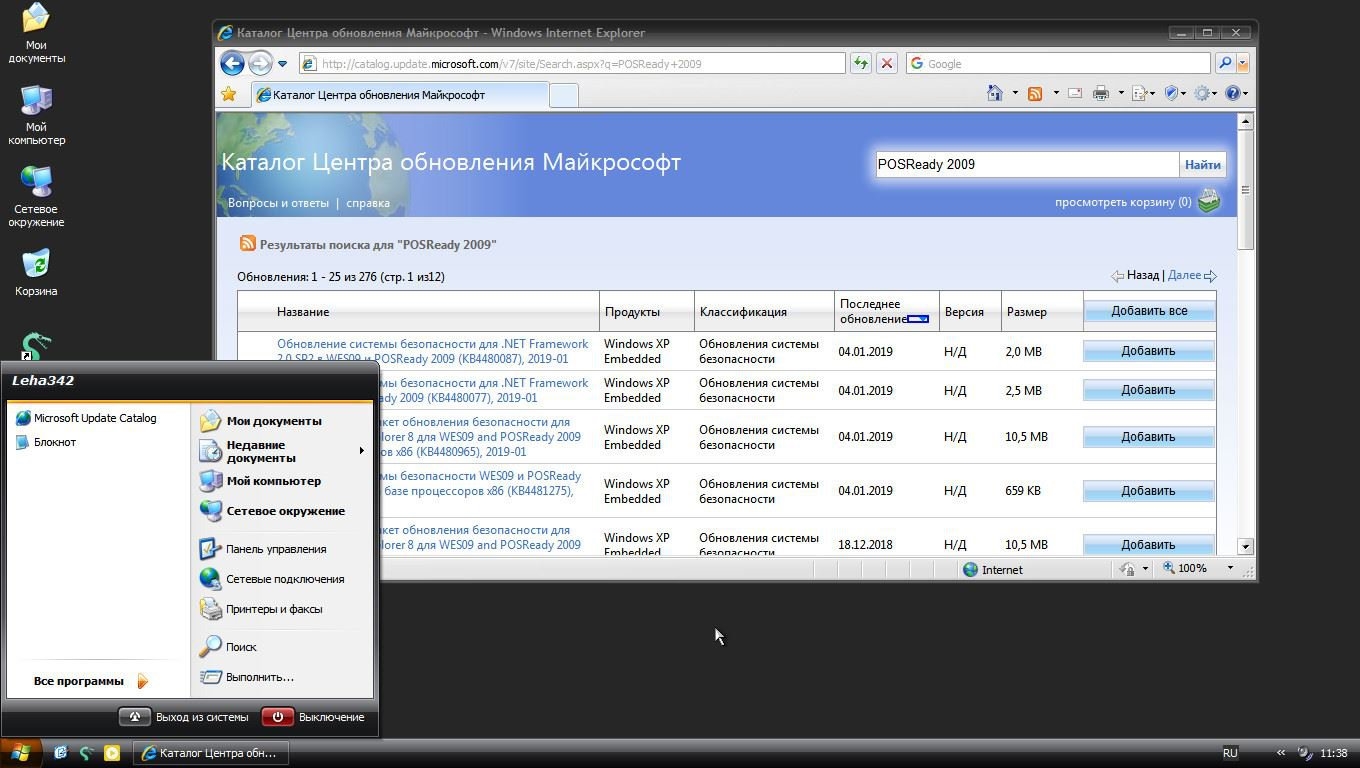The image size is (1360, 768).
Task: Expand Недавние документы submenu
Action: (283, 451)
